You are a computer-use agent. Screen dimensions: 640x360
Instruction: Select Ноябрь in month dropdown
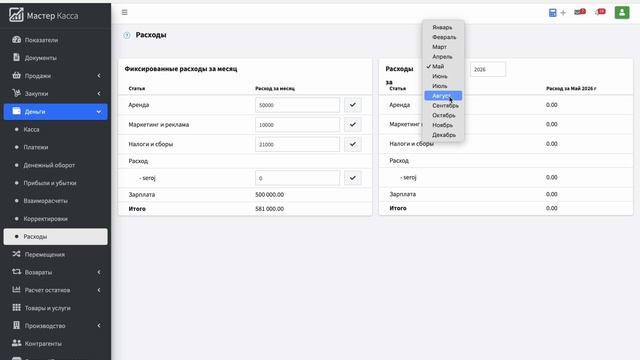[x=443, y=125]
